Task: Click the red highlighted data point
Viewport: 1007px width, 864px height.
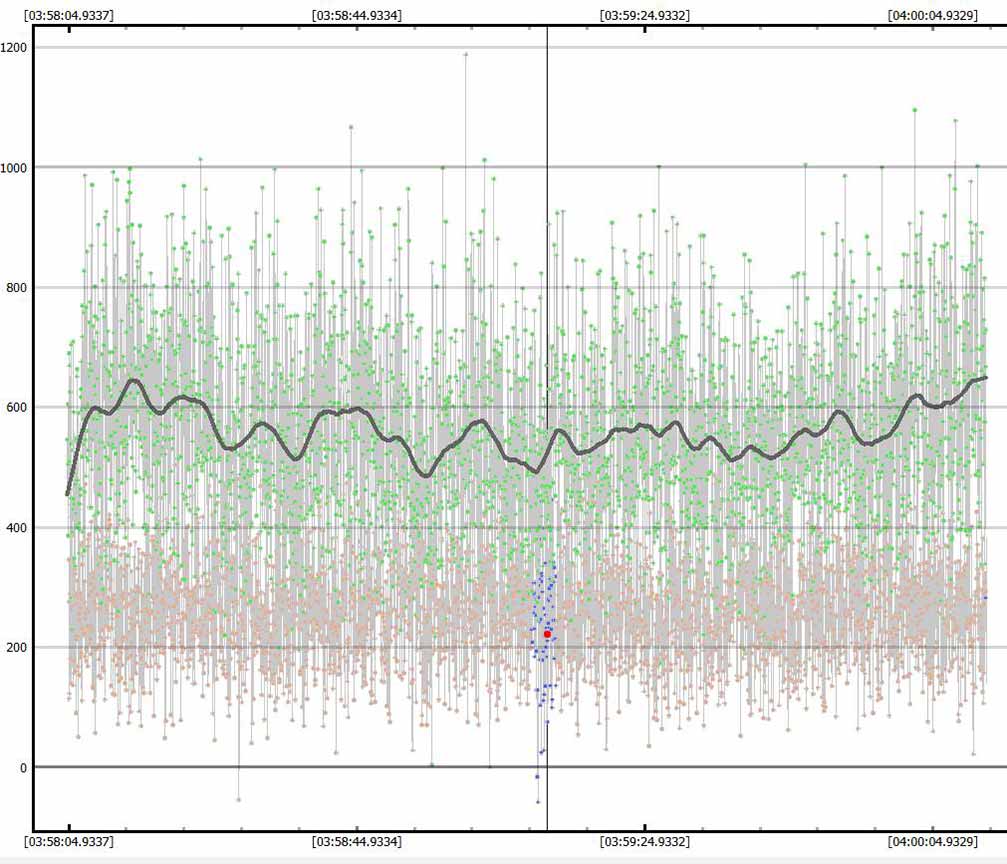Action: tap(548, 634)
